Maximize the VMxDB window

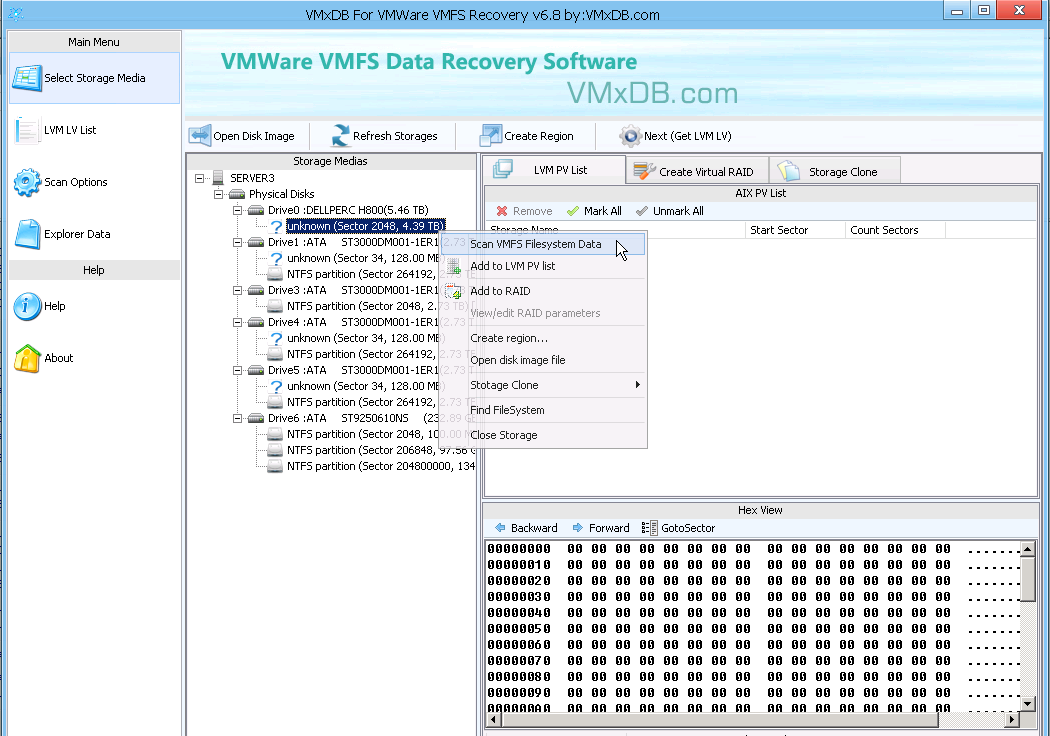point(984,10)
